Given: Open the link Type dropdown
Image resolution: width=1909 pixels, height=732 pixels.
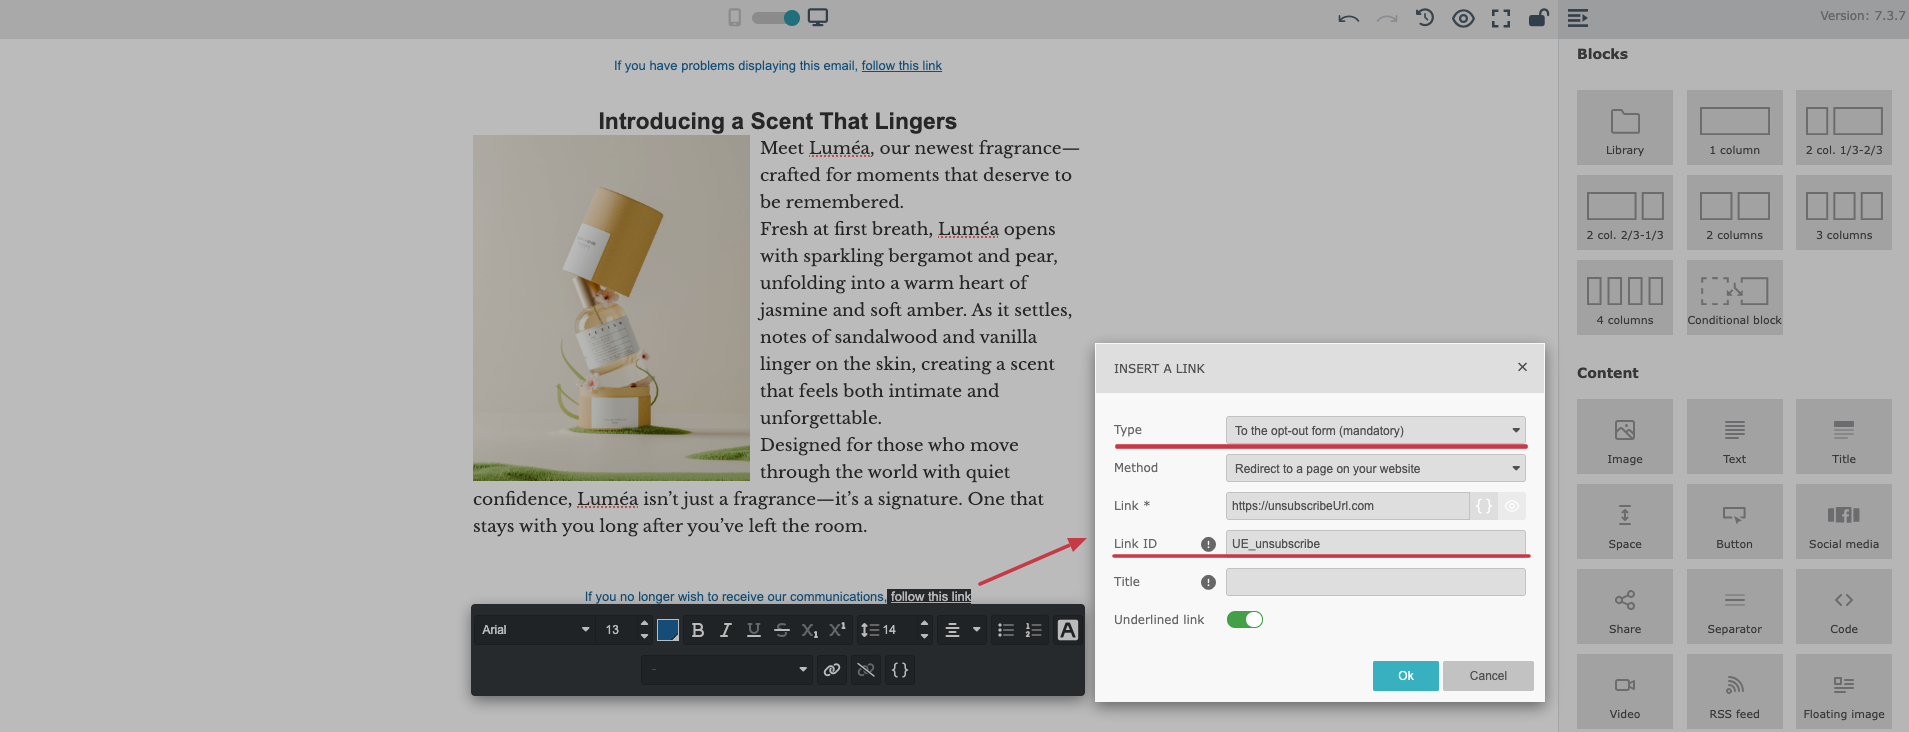Looking at the screenshot, I should pos(1376,431).
